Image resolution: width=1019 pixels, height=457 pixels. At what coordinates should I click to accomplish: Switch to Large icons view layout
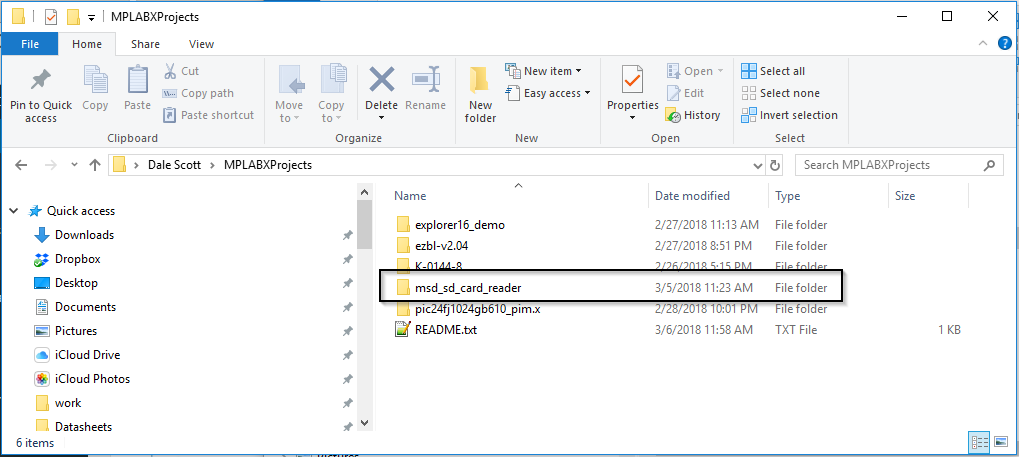[1001, 442]
